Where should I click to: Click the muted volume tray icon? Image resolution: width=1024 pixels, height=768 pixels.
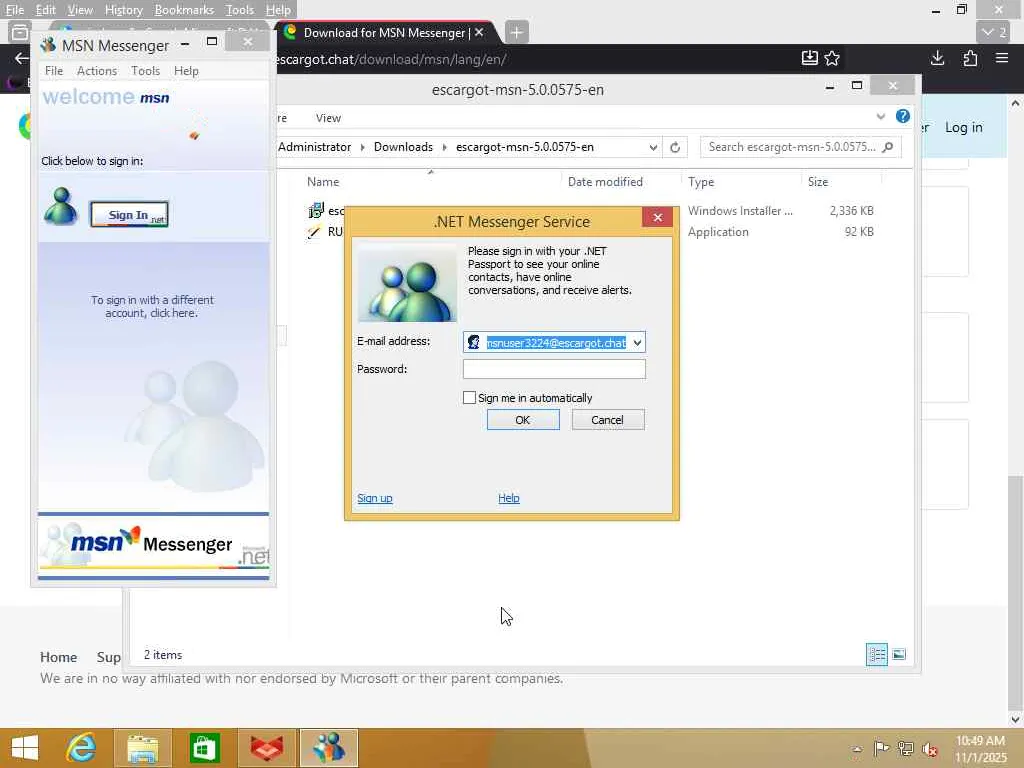929,748
